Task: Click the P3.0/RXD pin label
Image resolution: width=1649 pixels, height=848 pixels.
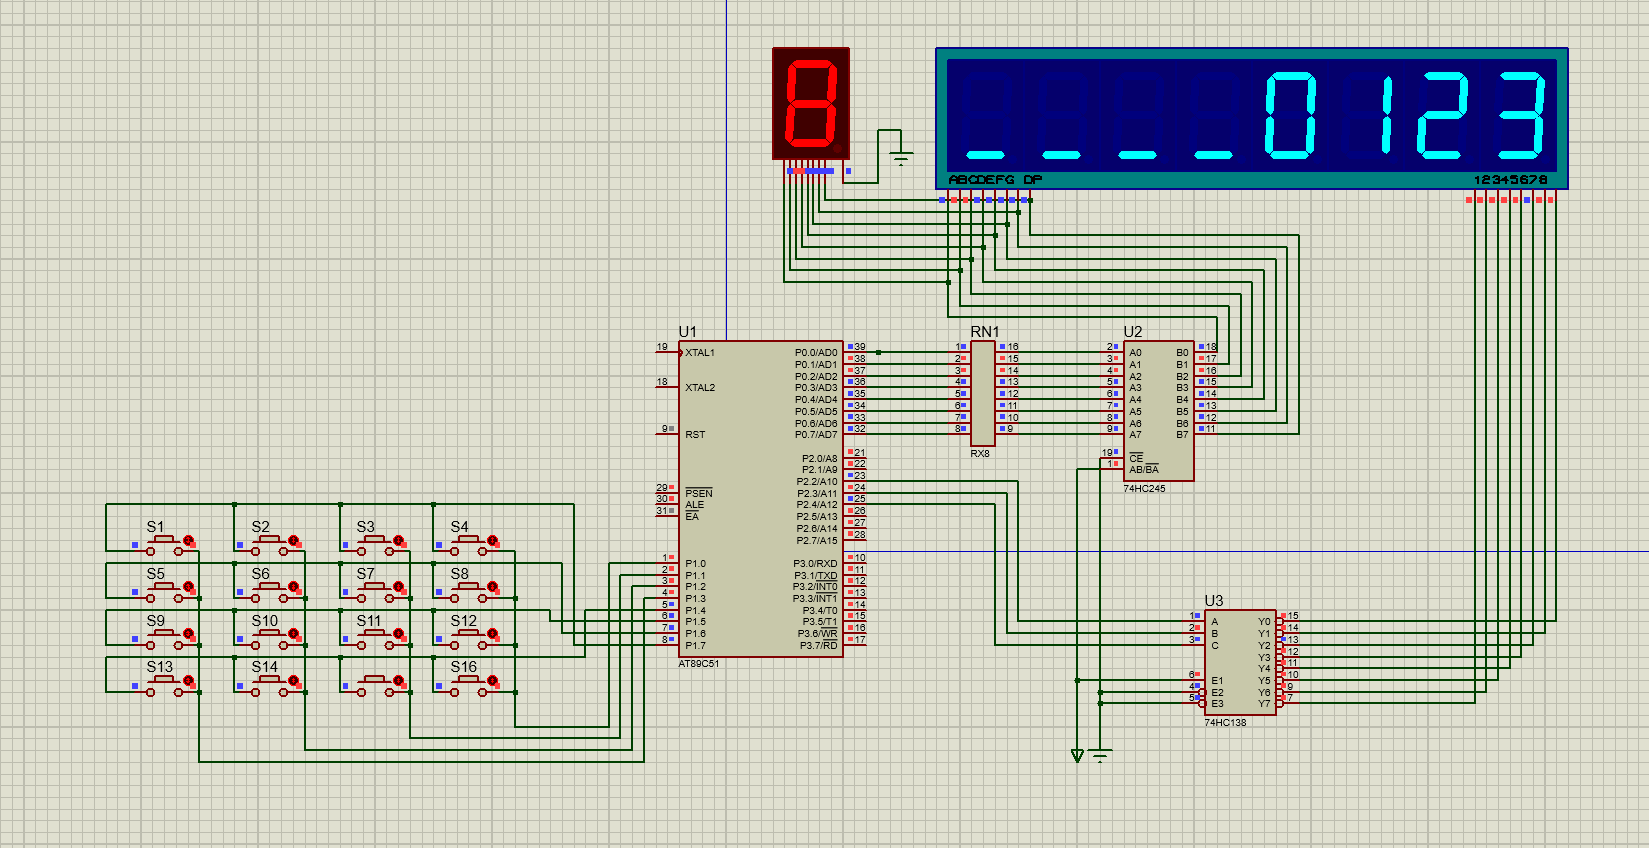Action: [x=816, y=564]
